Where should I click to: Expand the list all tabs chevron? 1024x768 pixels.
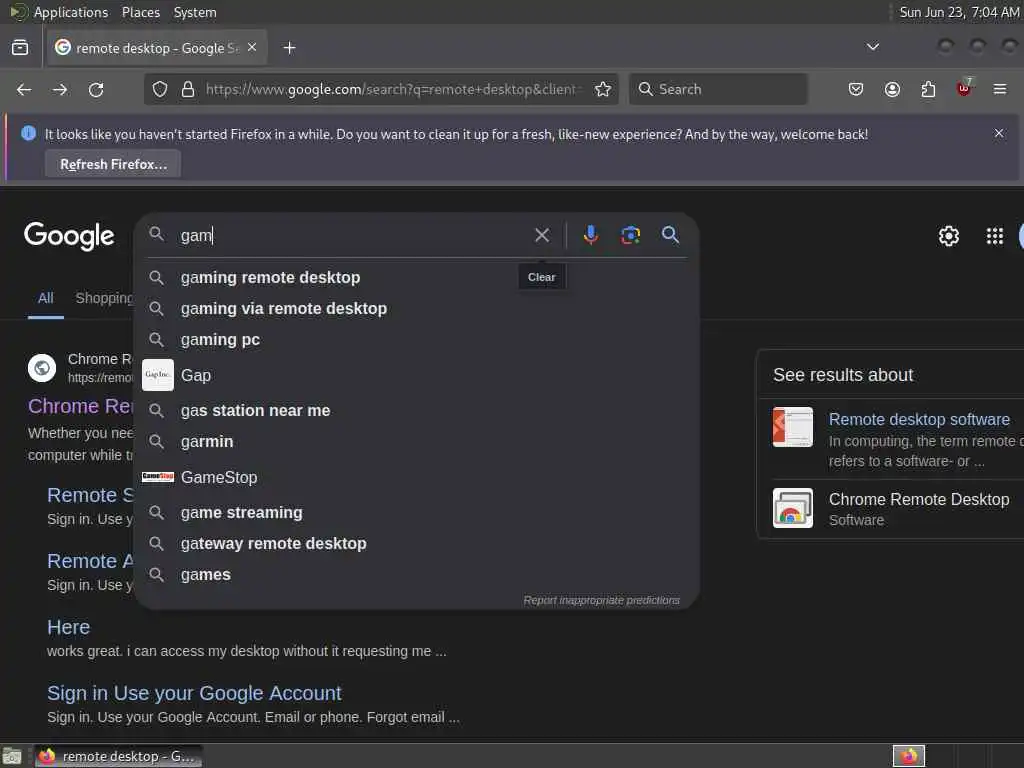click(872, 47)
